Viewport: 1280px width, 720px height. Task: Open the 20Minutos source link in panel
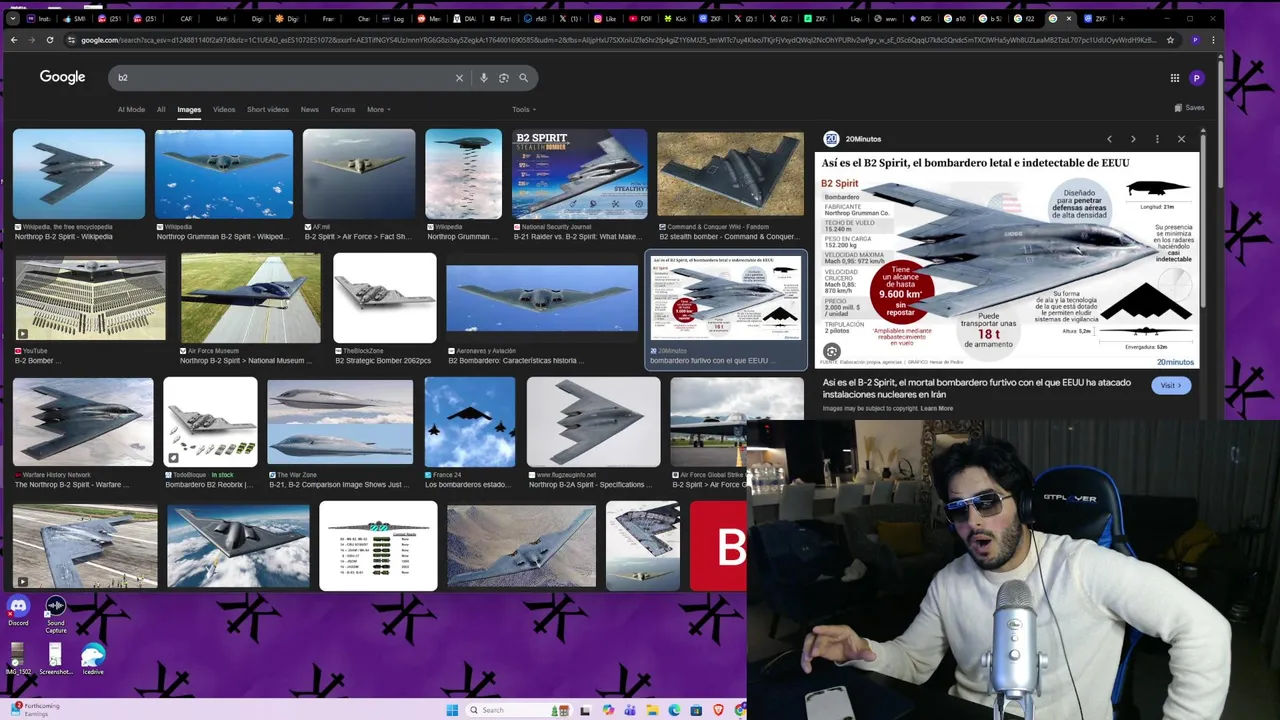tap(852, 139)
